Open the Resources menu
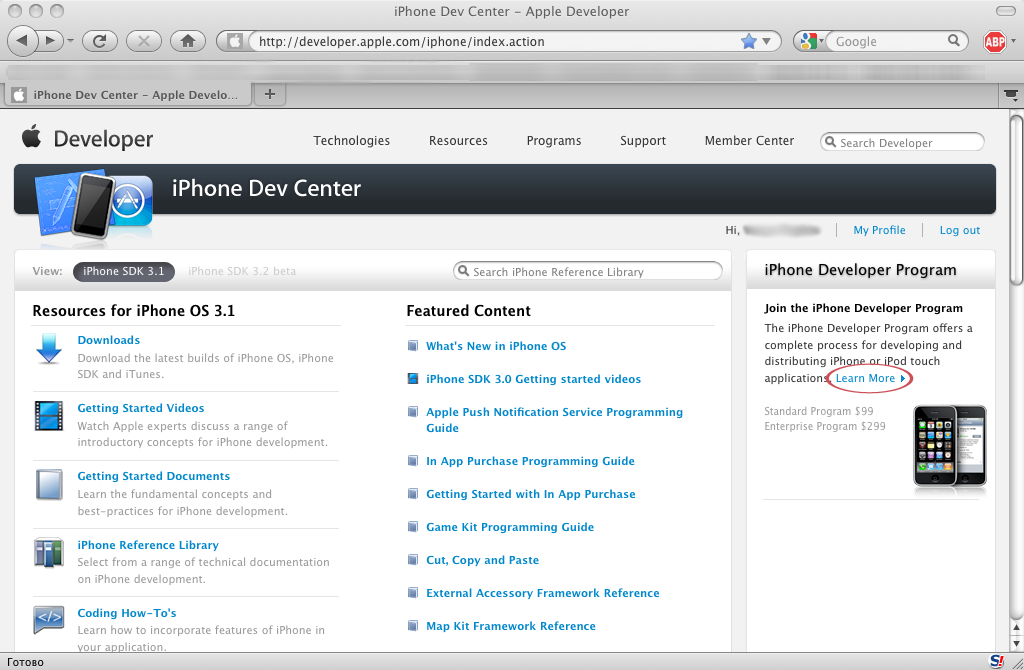Image resolution: width=1024 pixels, height=670 pixels. click(x=458, y=140)
